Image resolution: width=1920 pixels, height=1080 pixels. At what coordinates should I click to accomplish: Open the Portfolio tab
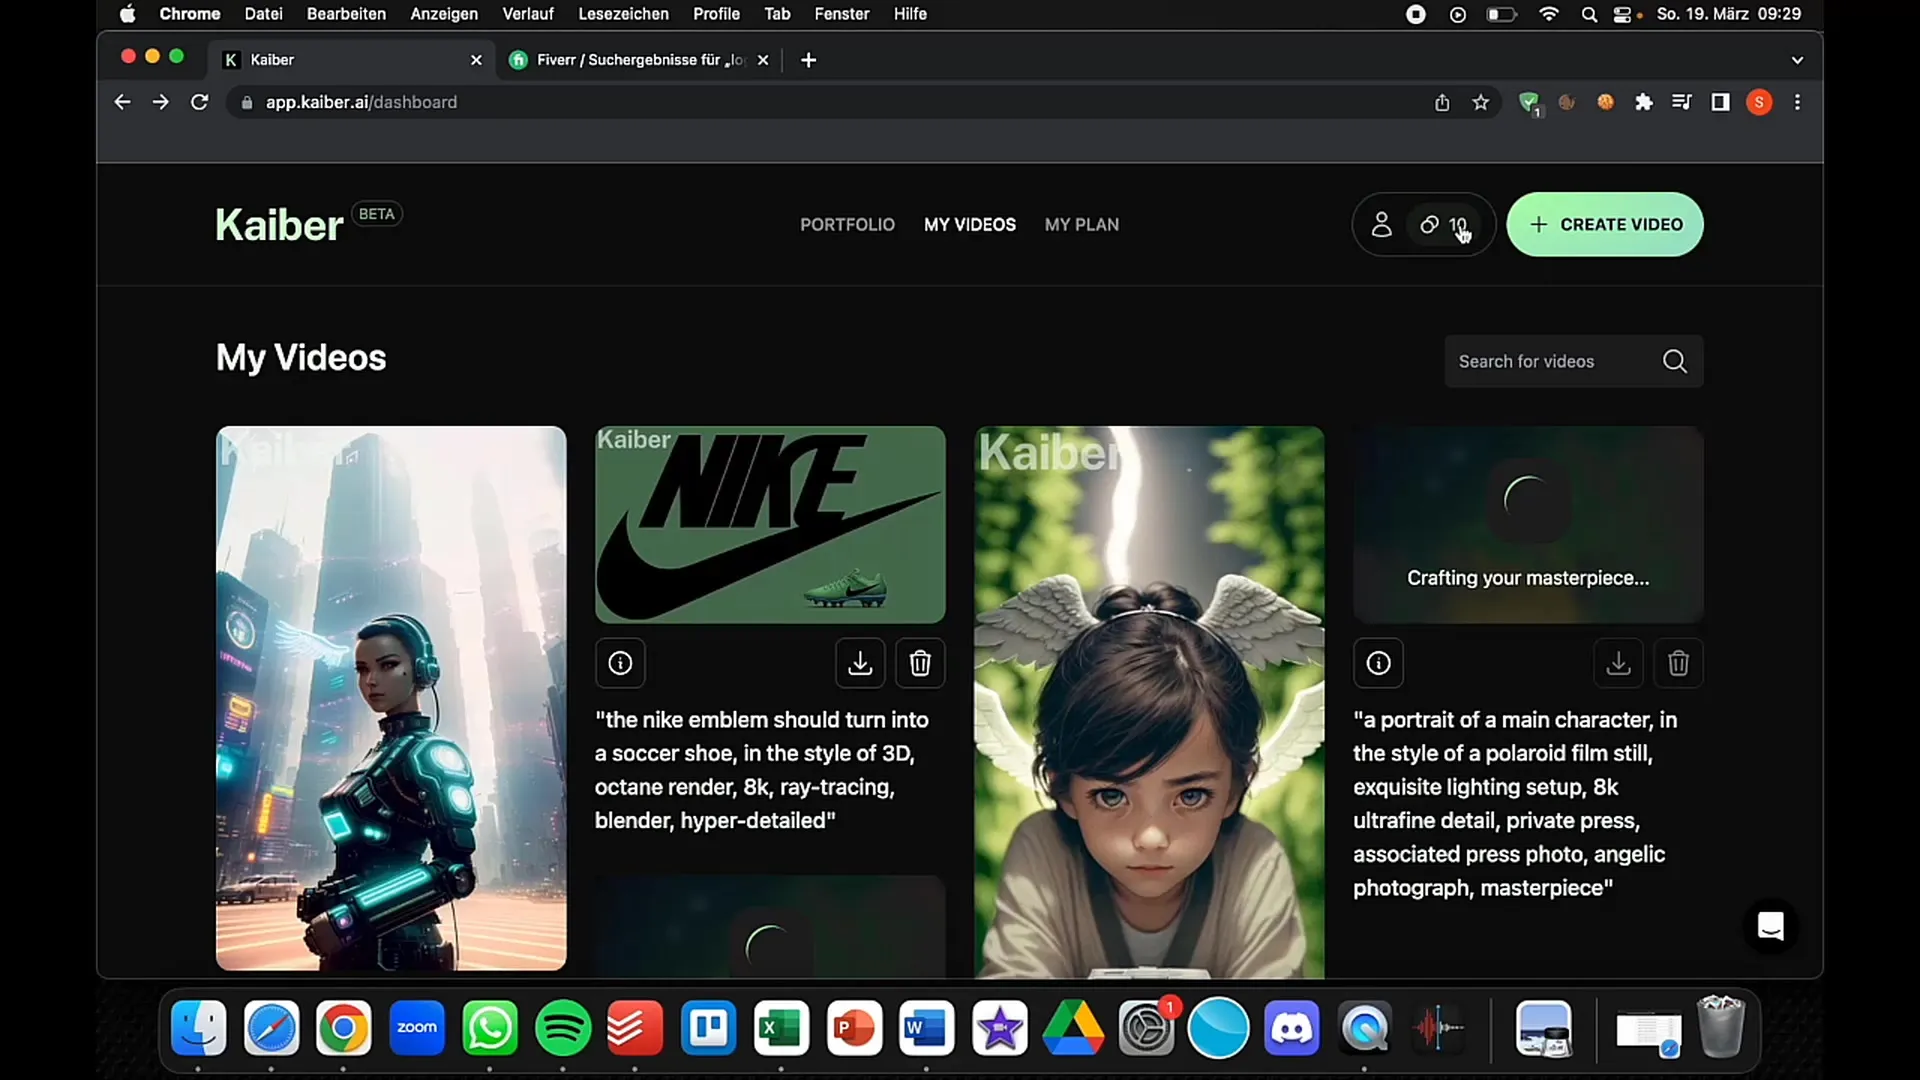tap(847, 224)
